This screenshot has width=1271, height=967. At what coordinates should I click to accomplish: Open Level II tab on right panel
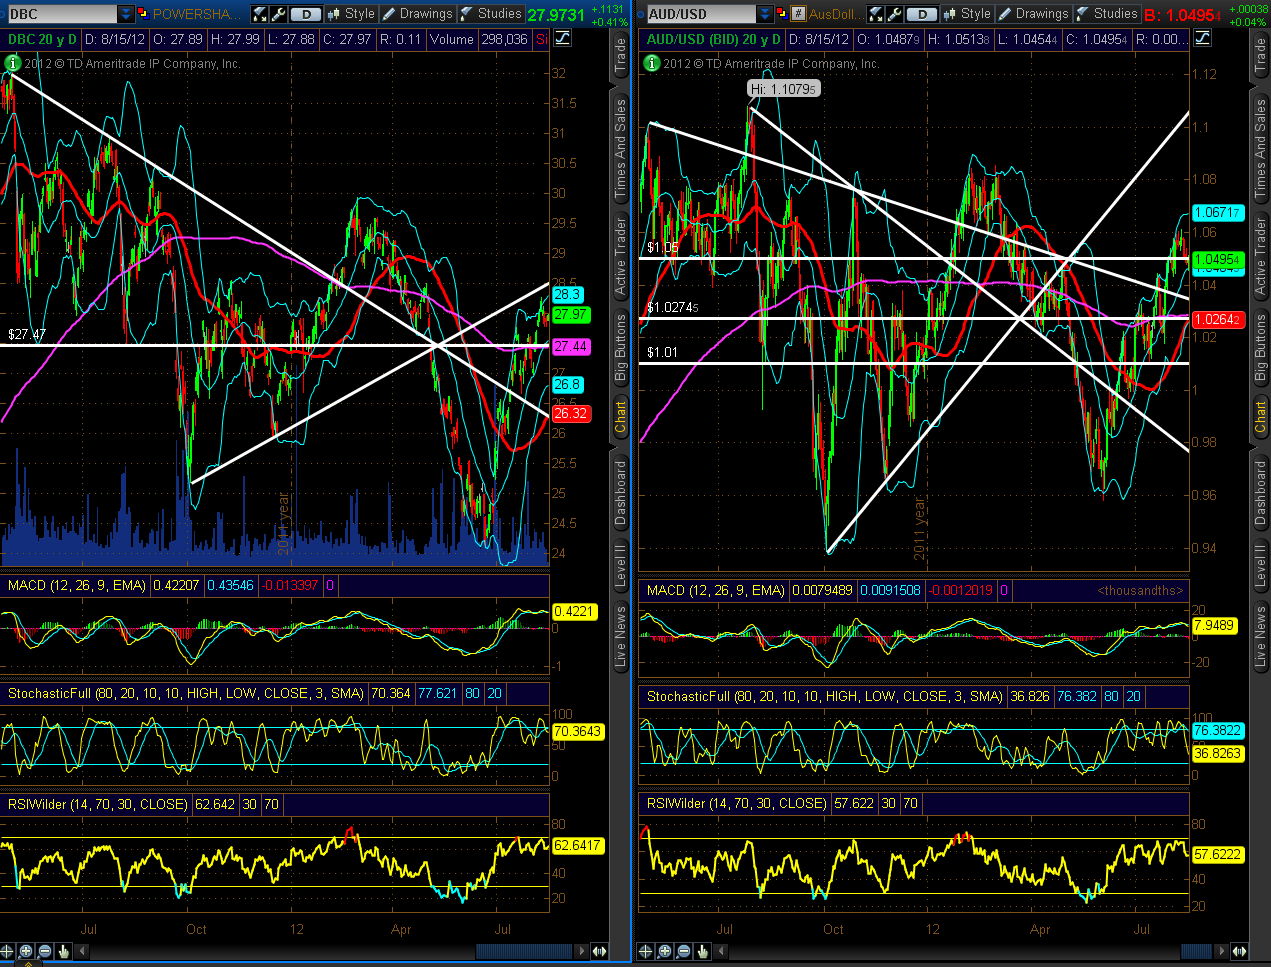point(1260,565)
